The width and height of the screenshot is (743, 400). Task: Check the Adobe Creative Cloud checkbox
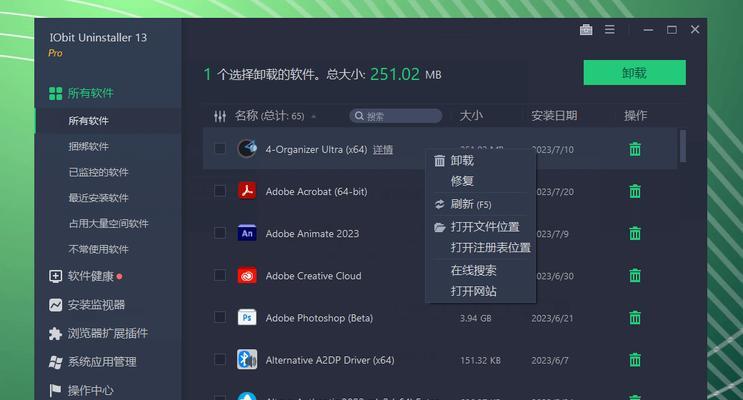coord(219,275)
